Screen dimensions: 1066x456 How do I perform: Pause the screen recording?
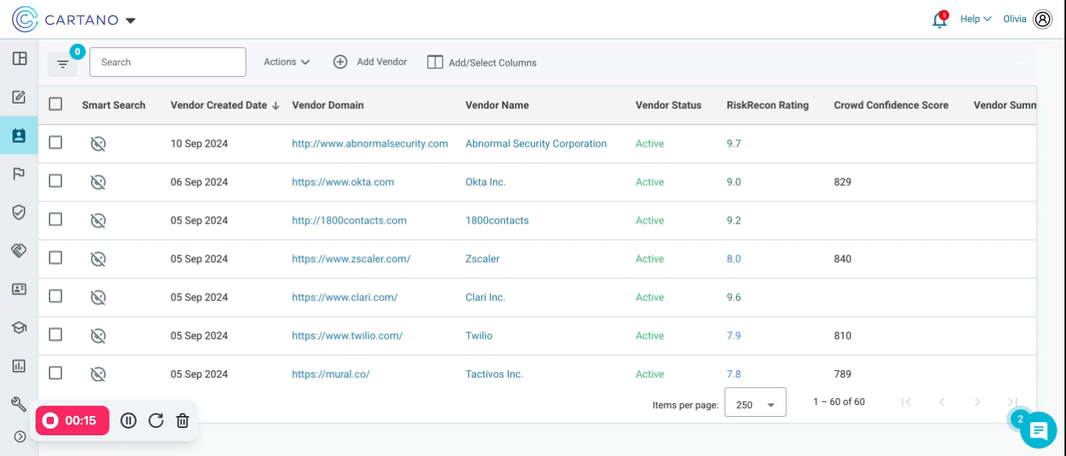coord(128,421)
